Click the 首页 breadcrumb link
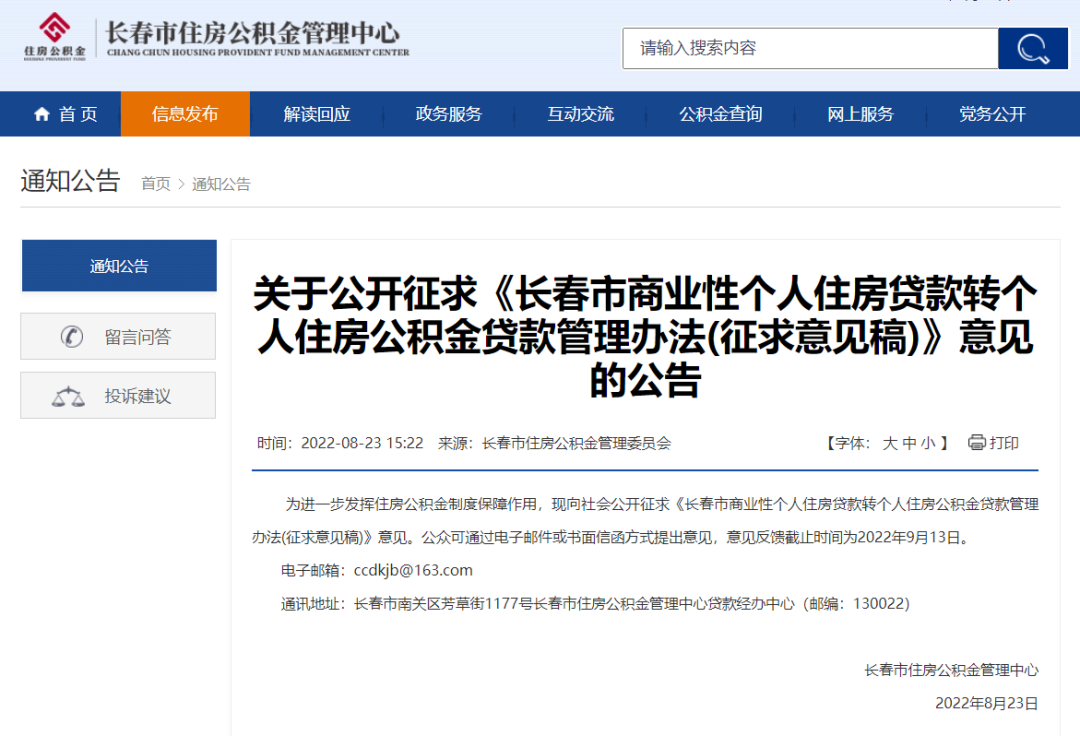The width and height of the screenshot is (1080, 736). click(x=155, y=184)
